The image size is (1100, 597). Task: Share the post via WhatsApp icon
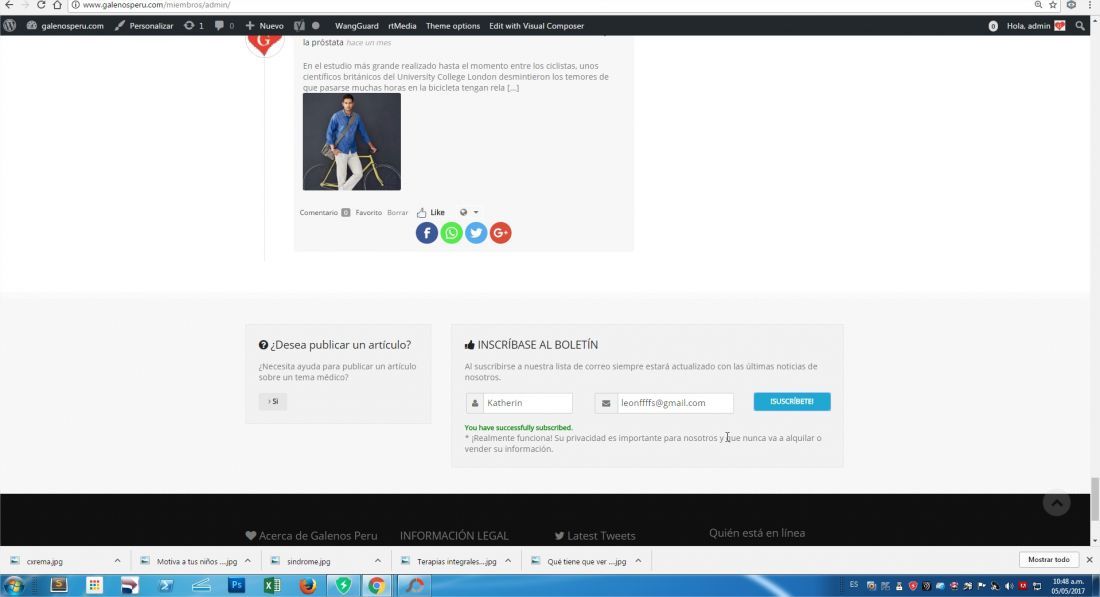point(451,233)
